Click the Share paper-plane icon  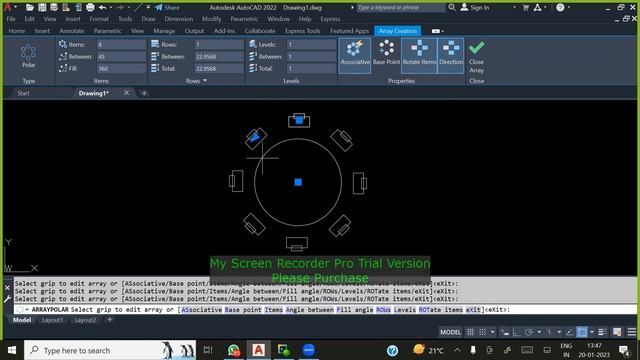159,7
